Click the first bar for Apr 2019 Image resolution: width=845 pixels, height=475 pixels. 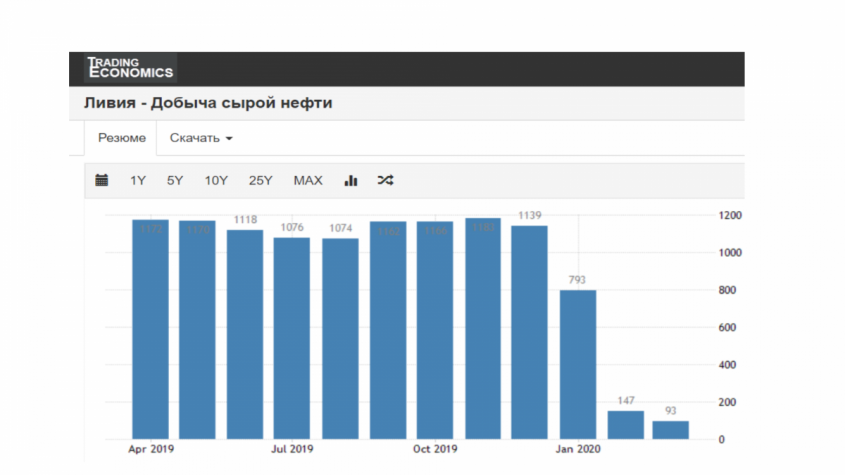pyautogui.click(x=150, y=329)
